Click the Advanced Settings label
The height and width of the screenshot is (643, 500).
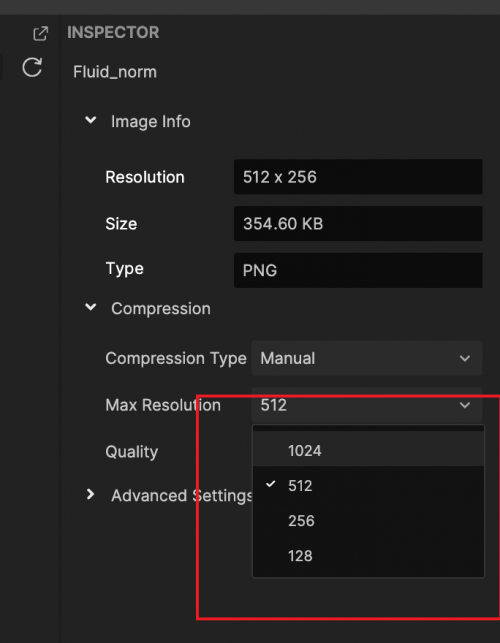(182, 495)
